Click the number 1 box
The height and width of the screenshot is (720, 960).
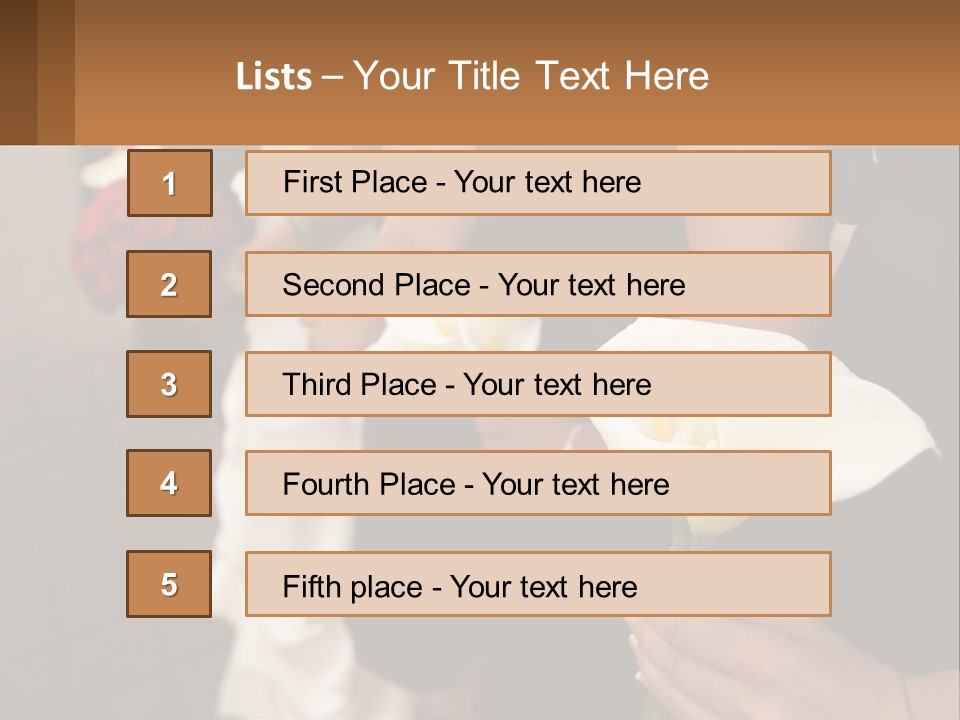pyautogui.click(x=170, y=183)
